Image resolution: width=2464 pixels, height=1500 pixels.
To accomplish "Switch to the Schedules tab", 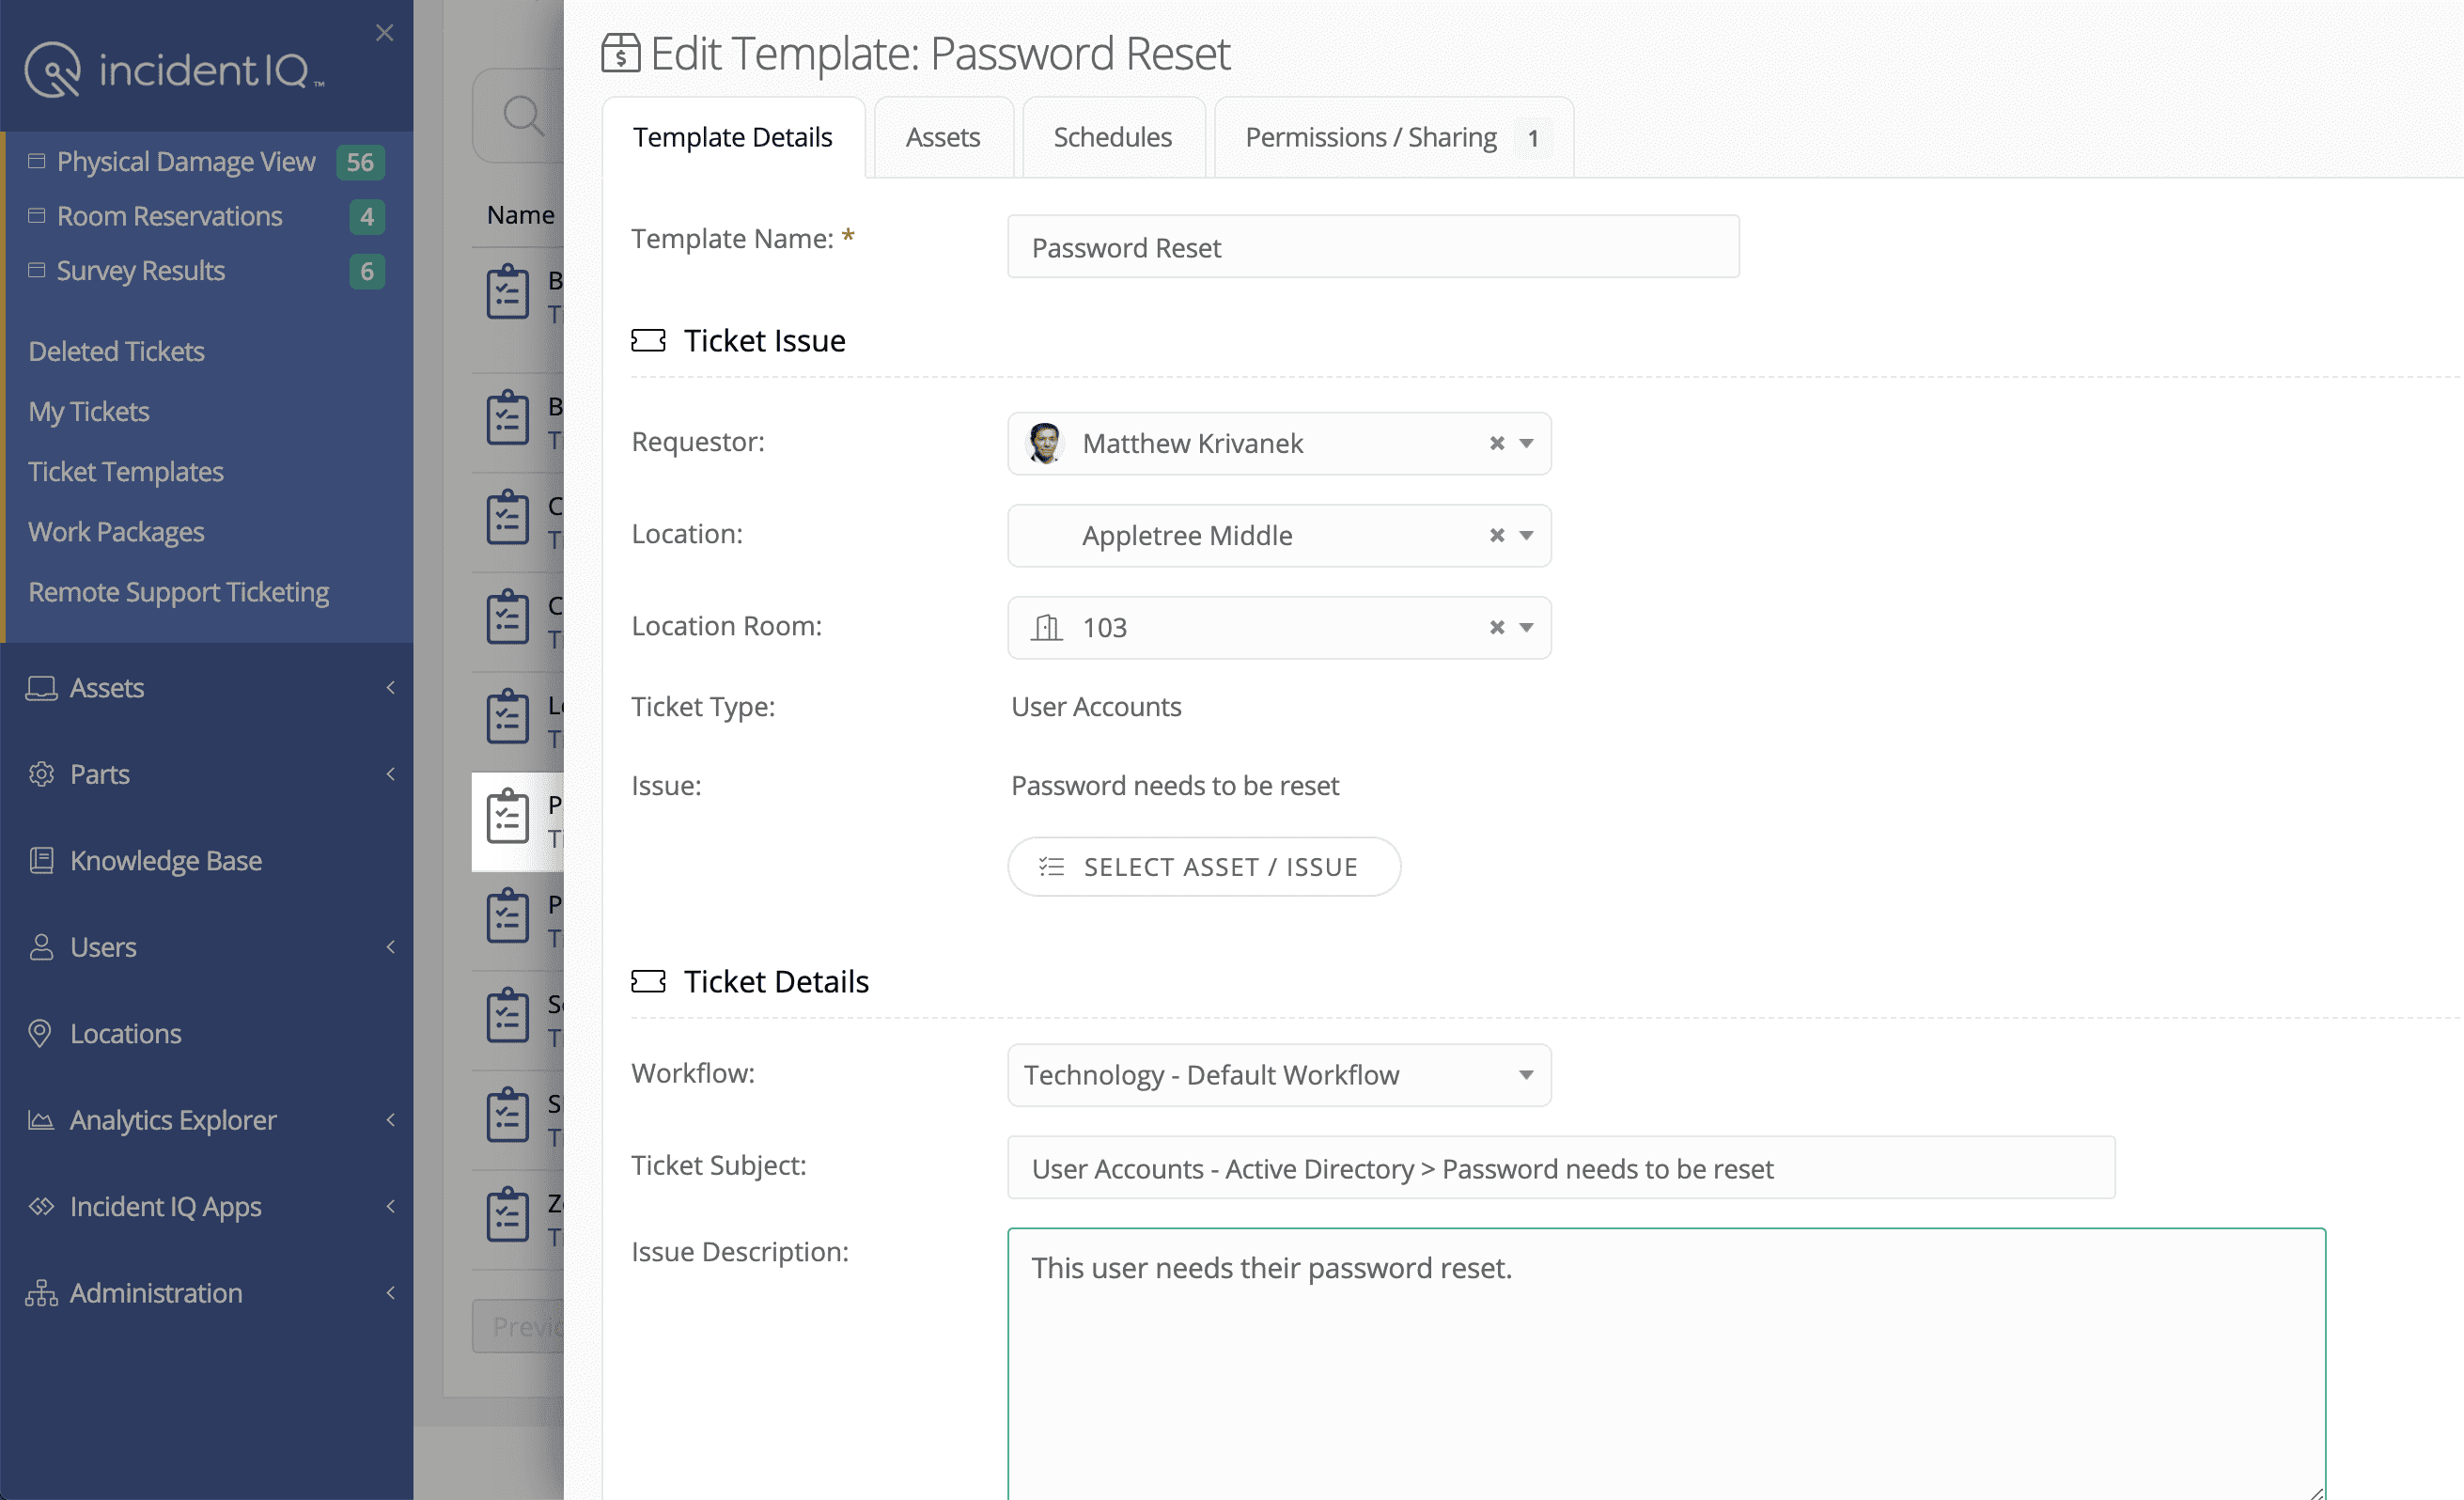I will click(1113, 137).
